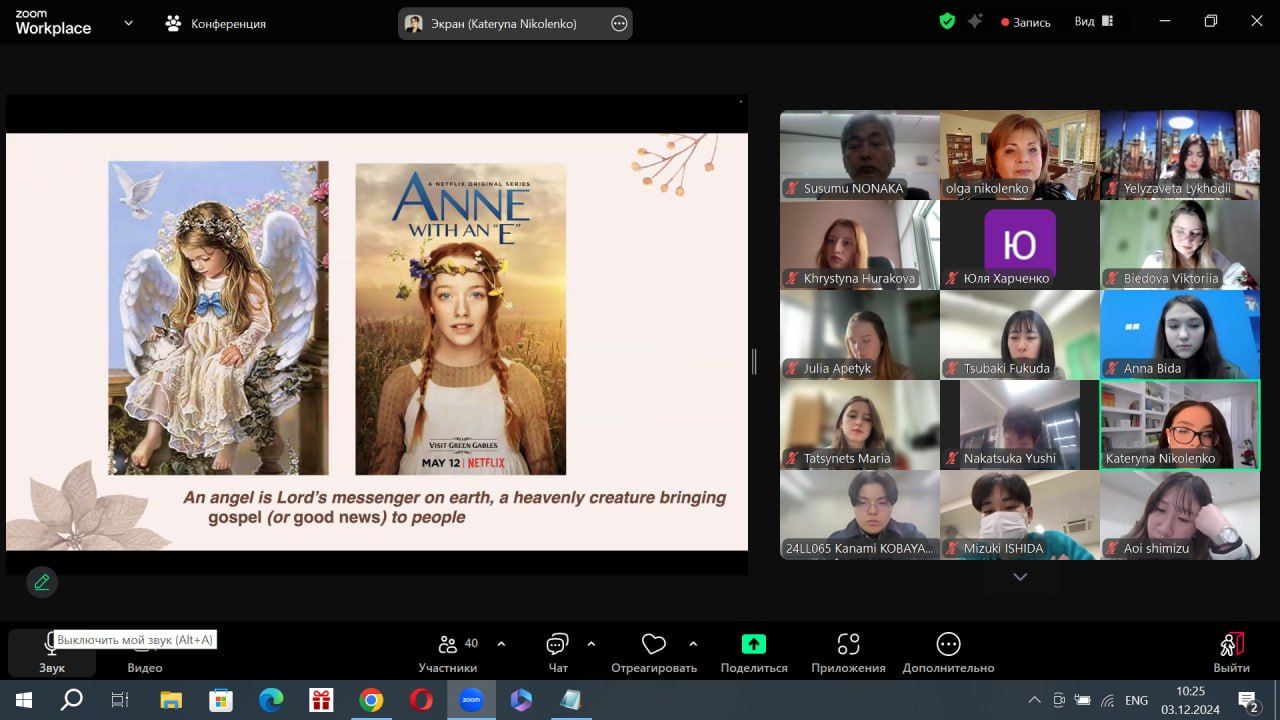Select Kateryna Nikolenko's highlighted video tile
Image resolution: width=1280 pixels, height=720 pixels.
[x=1180, y=425]
